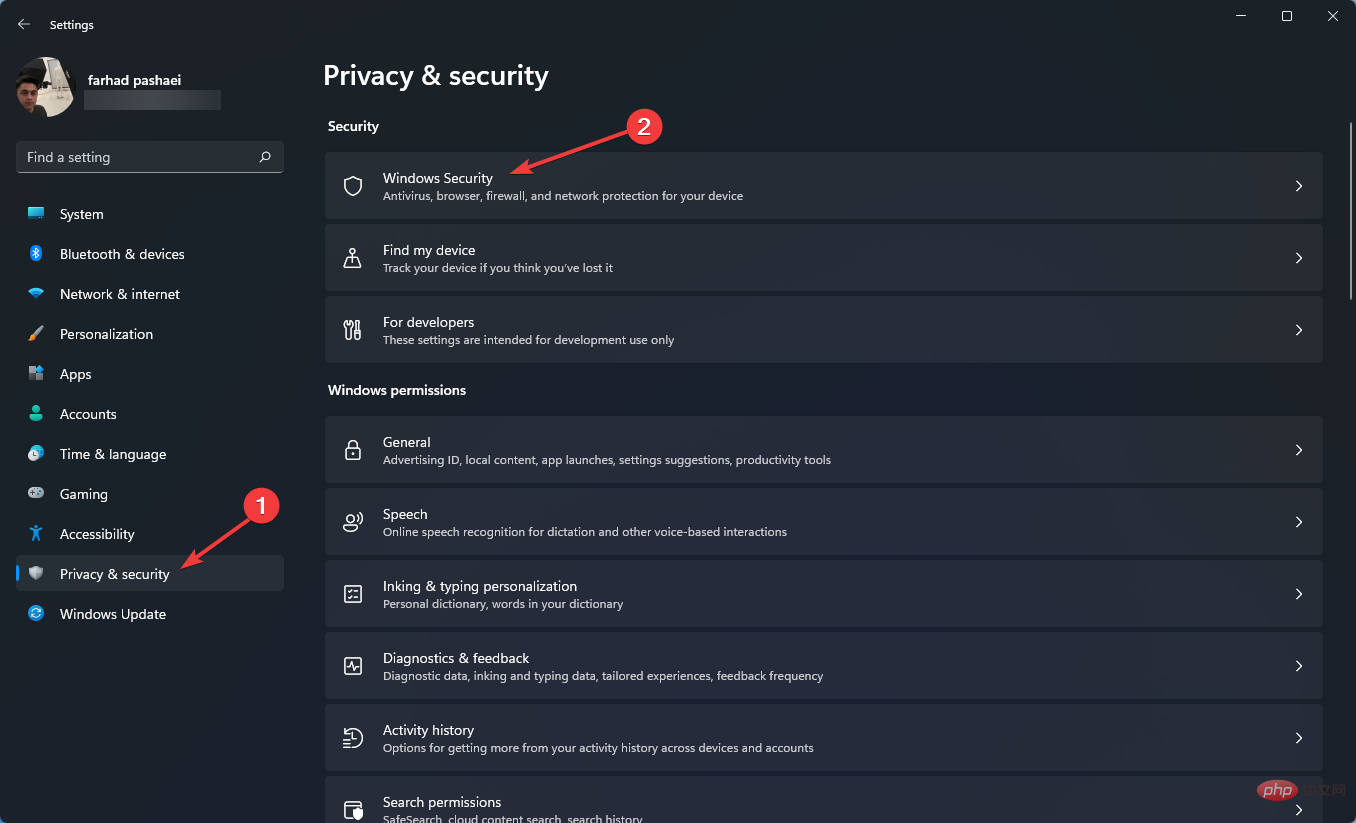Click the Speech recognition icon

click(353, 522)
